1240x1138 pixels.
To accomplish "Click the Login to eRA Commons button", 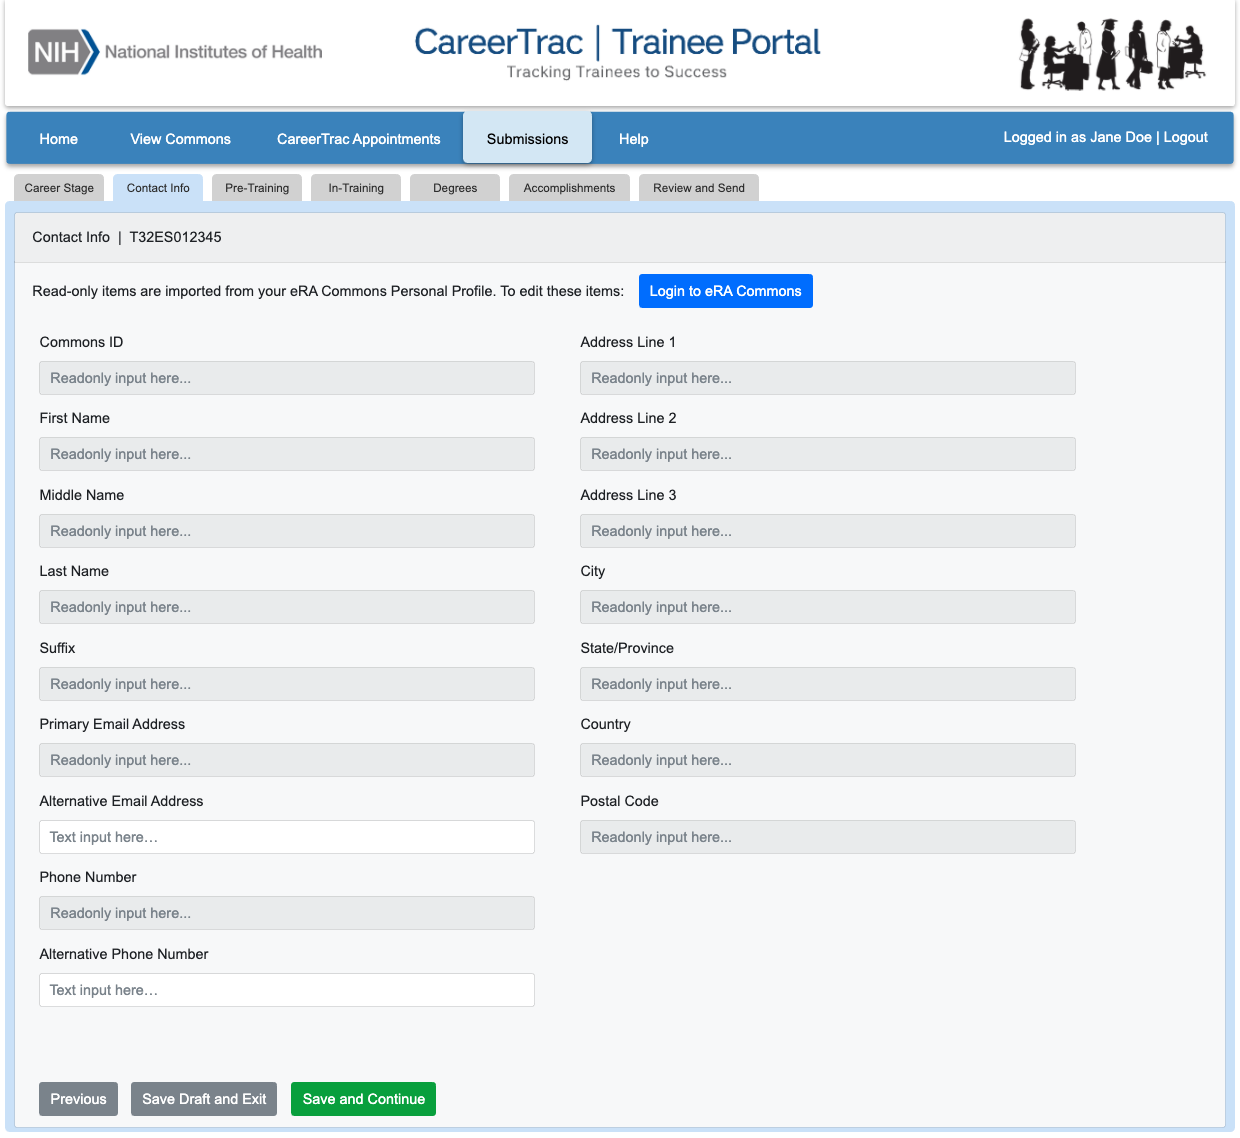I will click(x=726, y=291).
